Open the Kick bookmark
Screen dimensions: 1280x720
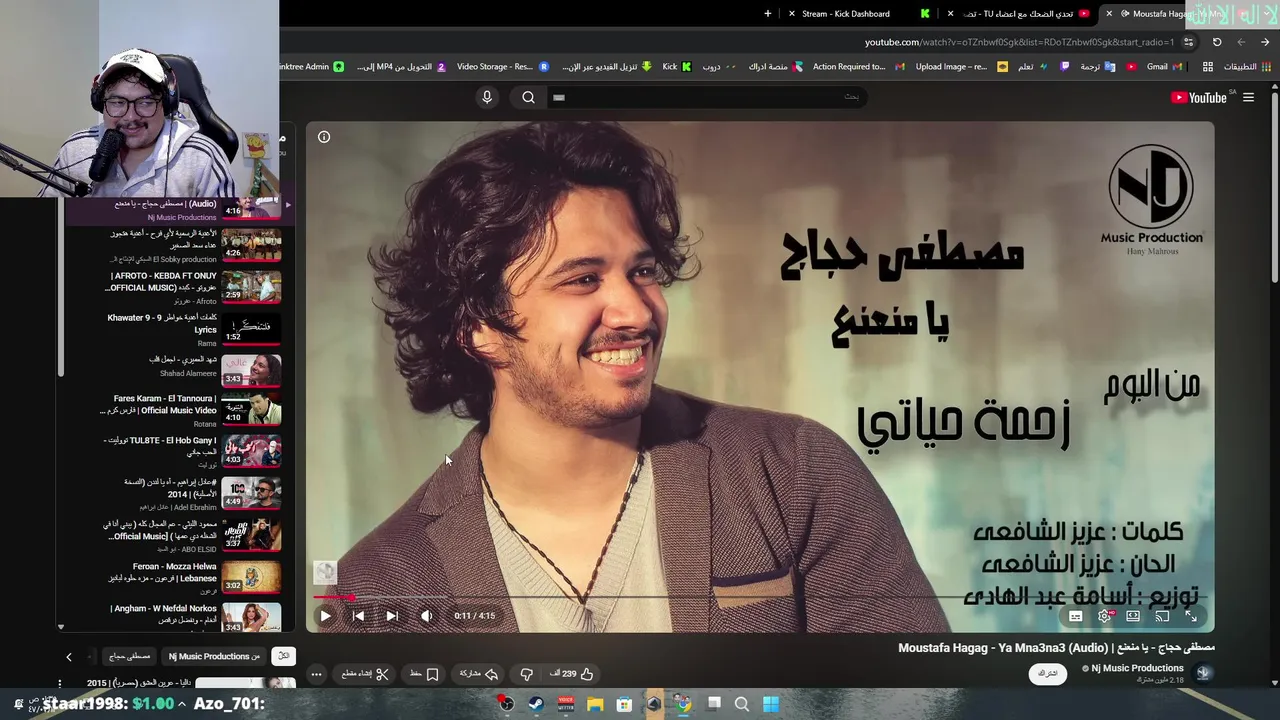pos(677,67)
